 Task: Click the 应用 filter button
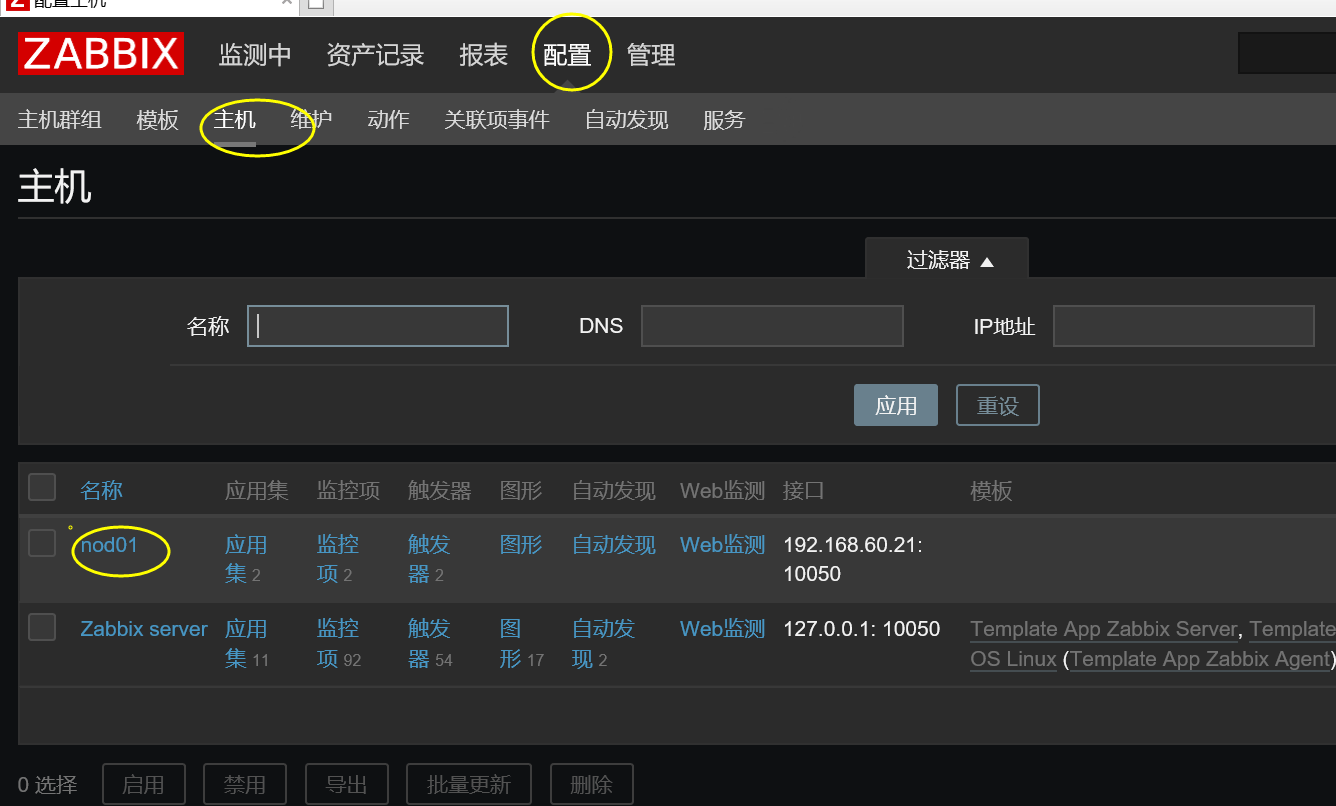[896, 405]
